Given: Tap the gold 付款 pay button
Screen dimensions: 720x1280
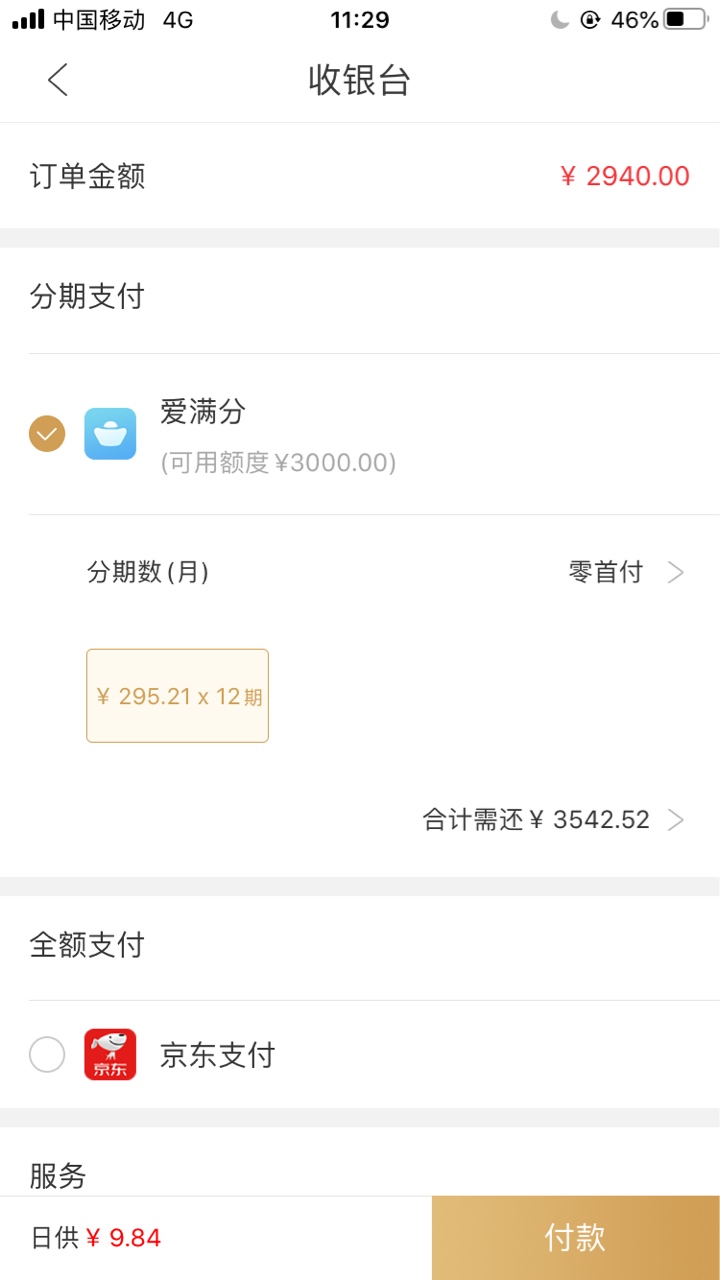Looking at the screenshot, I should tap(576, 1238).
